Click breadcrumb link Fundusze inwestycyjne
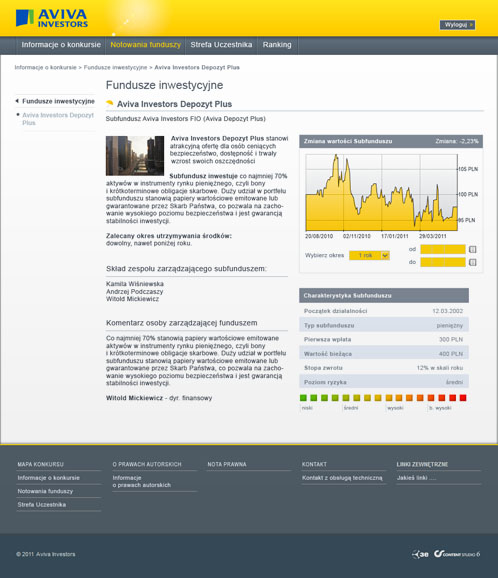498x578 pixels. (115, 67)
